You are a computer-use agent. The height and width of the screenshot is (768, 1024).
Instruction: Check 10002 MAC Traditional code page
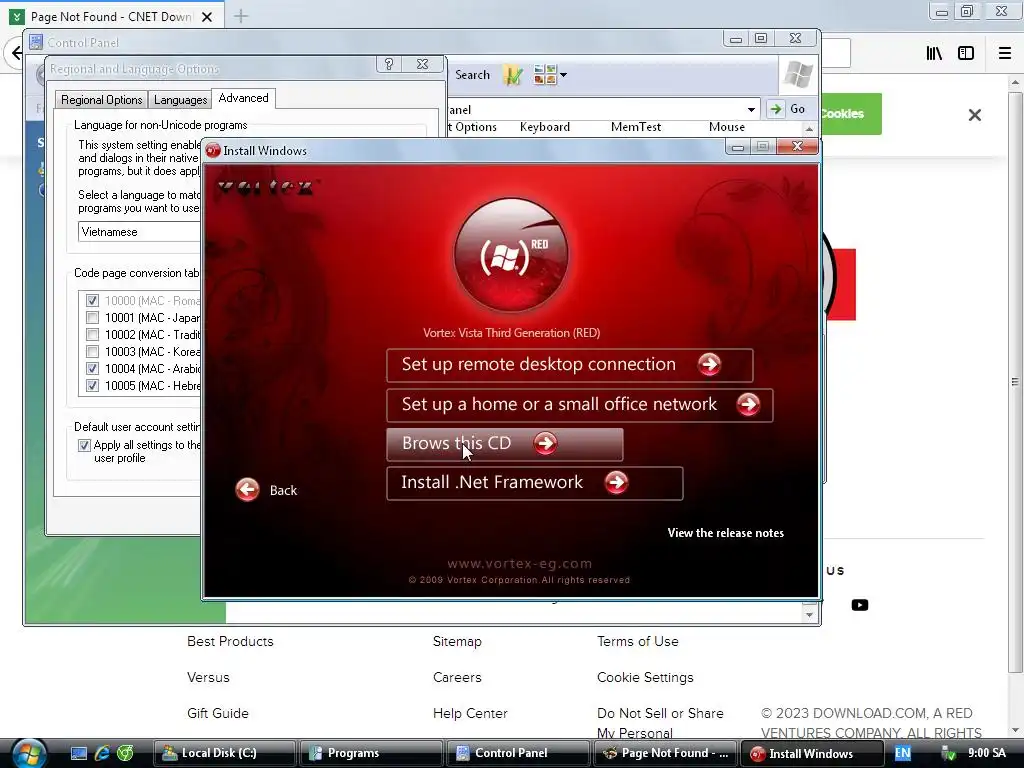coord(92,334)
